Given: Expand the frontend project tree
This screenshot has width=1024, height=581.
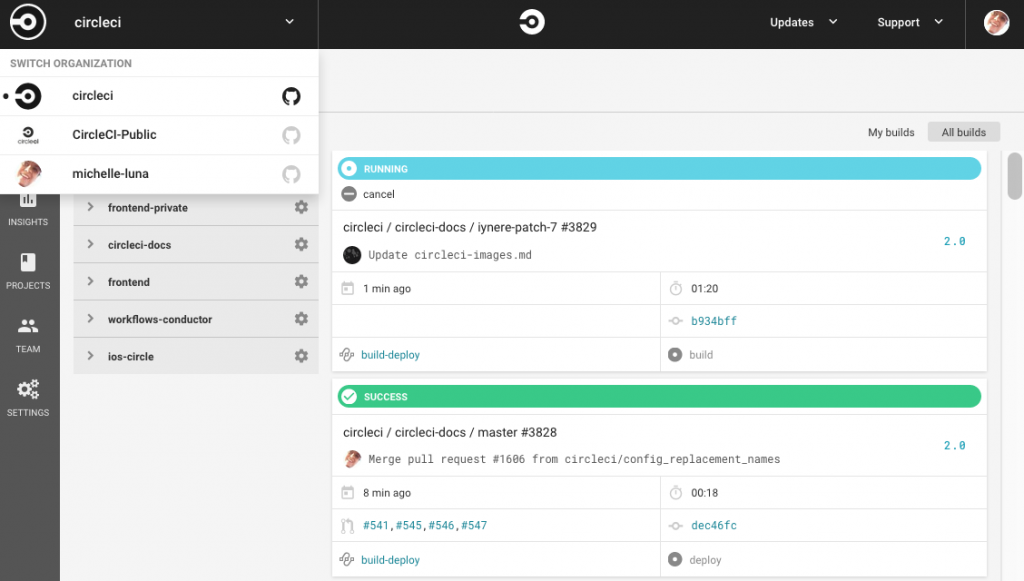Looking at the screenshot, I should click(91, 281).
